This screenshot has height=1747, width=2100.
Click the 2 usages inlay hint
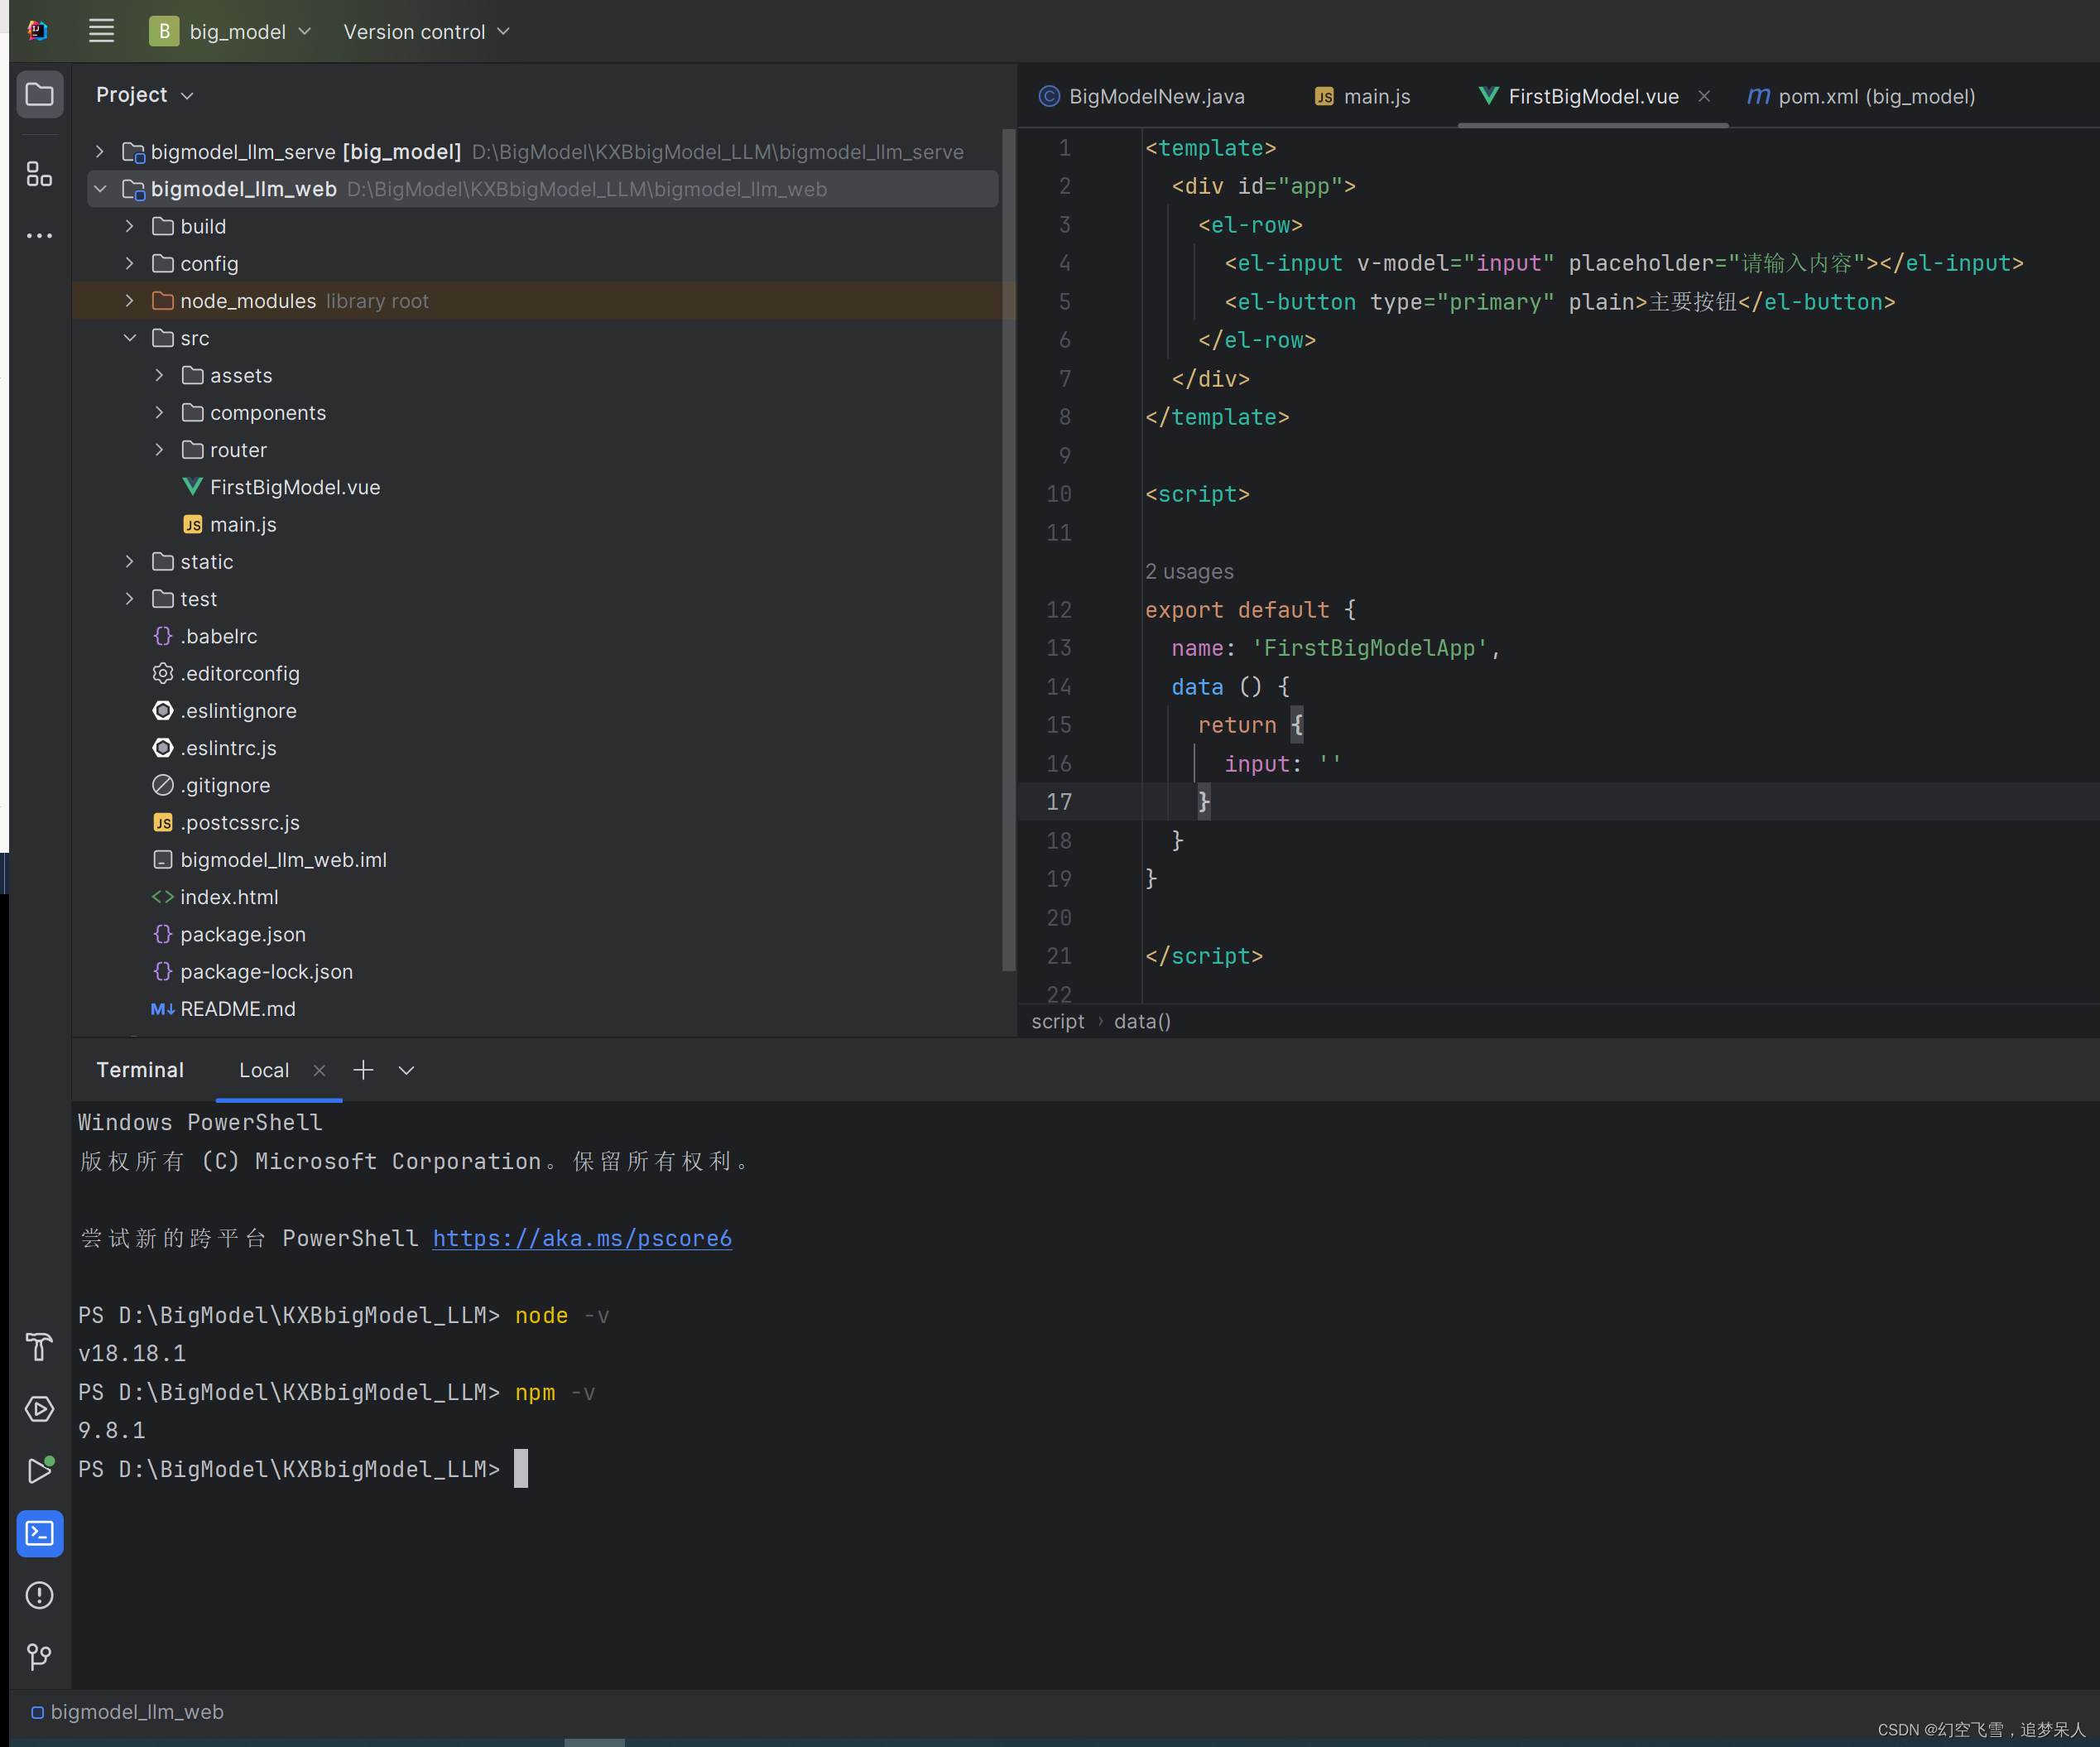(x=1189, y=571)
